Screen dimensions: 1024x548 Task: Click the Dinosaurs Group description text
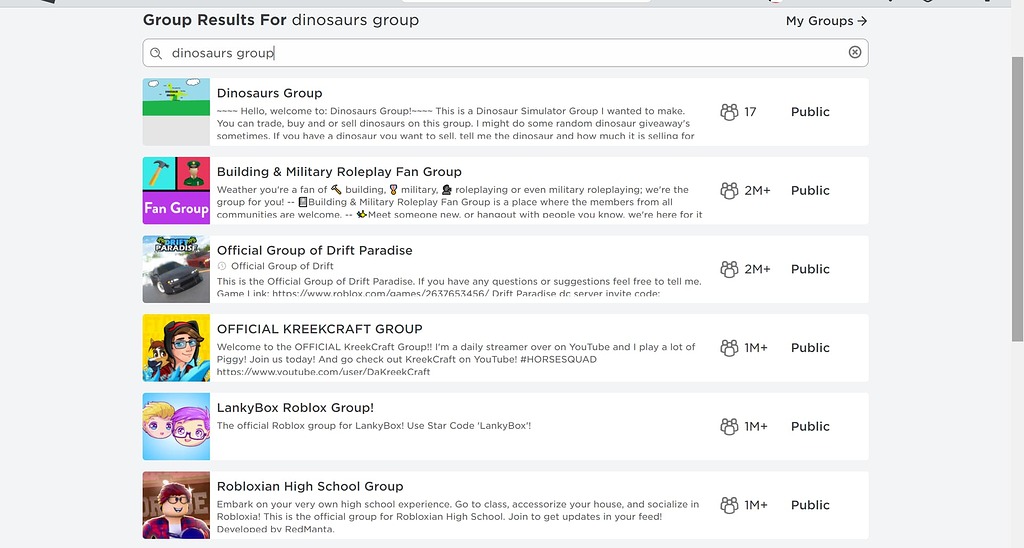tap(456, 123)
